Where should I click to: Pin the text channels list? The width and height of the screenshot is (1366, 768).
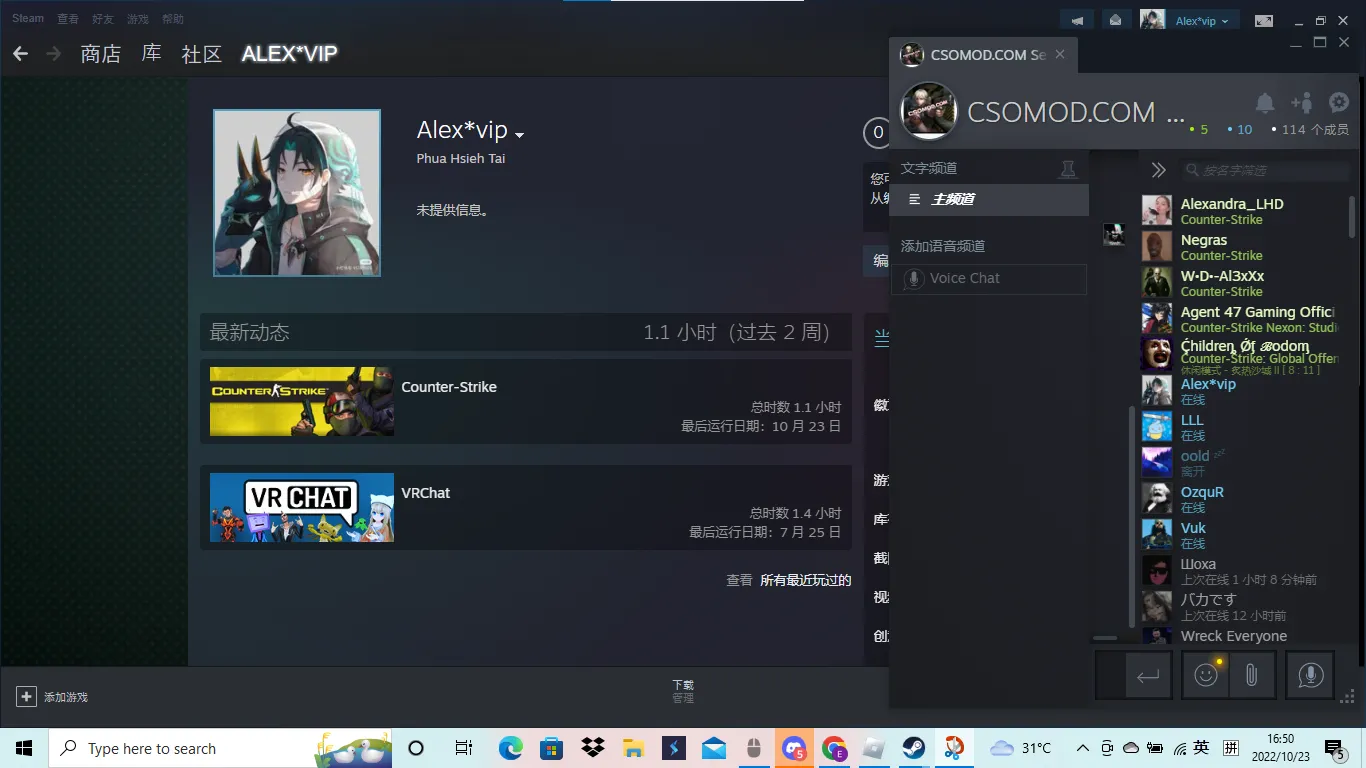click(1068, 169)
